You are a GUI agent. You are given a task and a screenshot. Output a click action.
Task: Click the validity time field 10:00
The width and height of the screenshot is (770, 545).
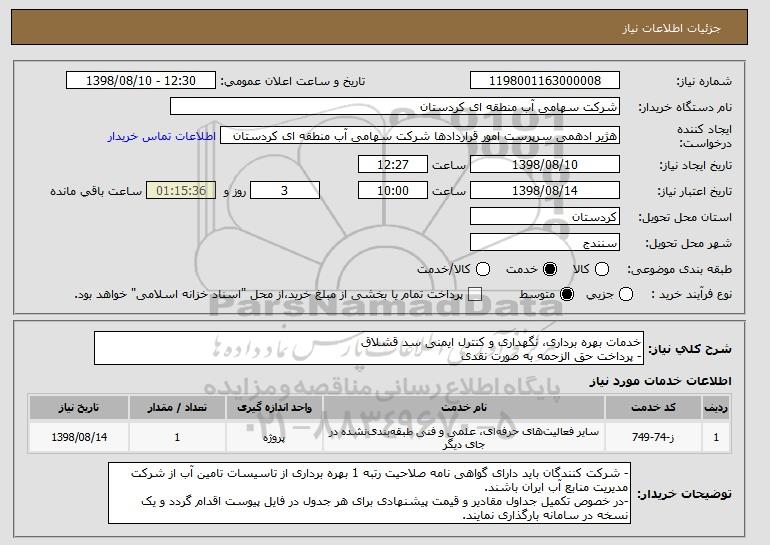click(393, 191)
